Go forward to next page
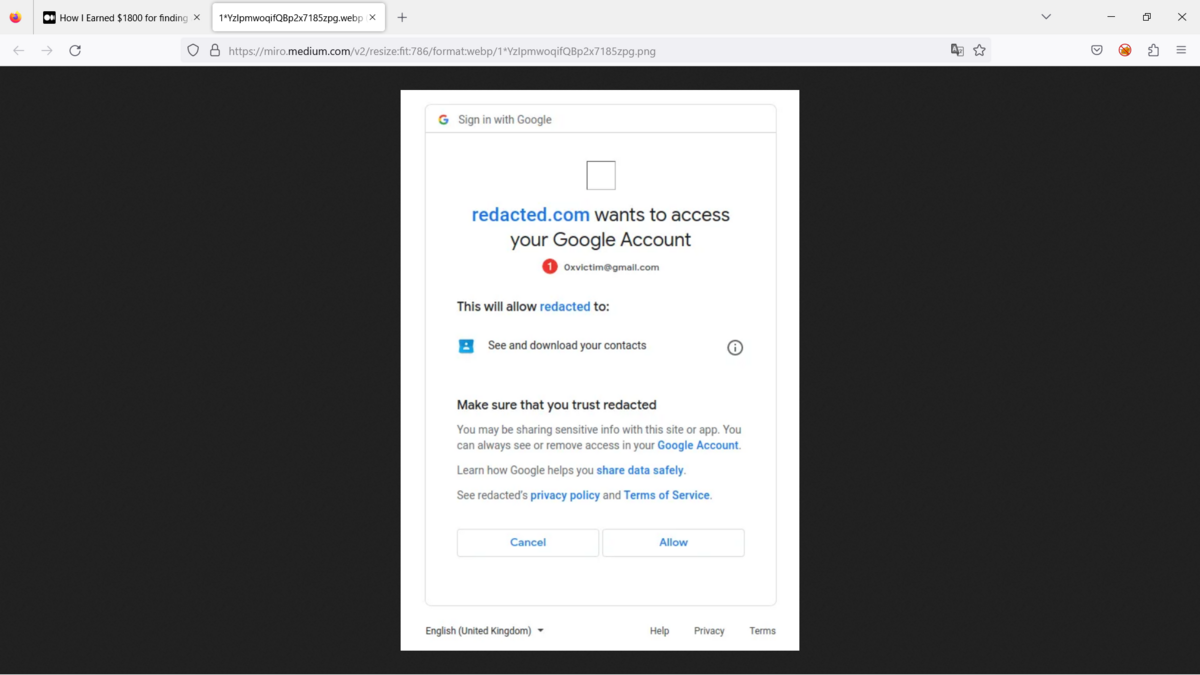 [x=47, y=50]
